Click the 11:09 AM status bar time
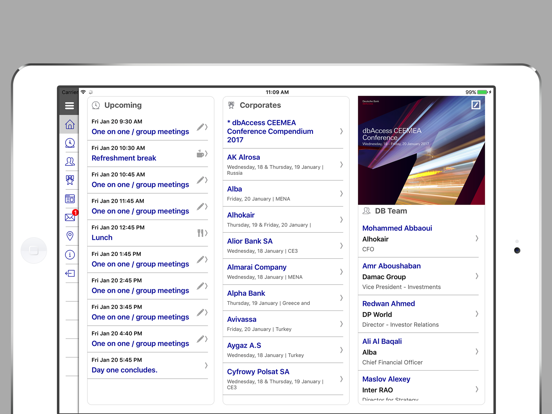552x414 pixels. [277, 92]
